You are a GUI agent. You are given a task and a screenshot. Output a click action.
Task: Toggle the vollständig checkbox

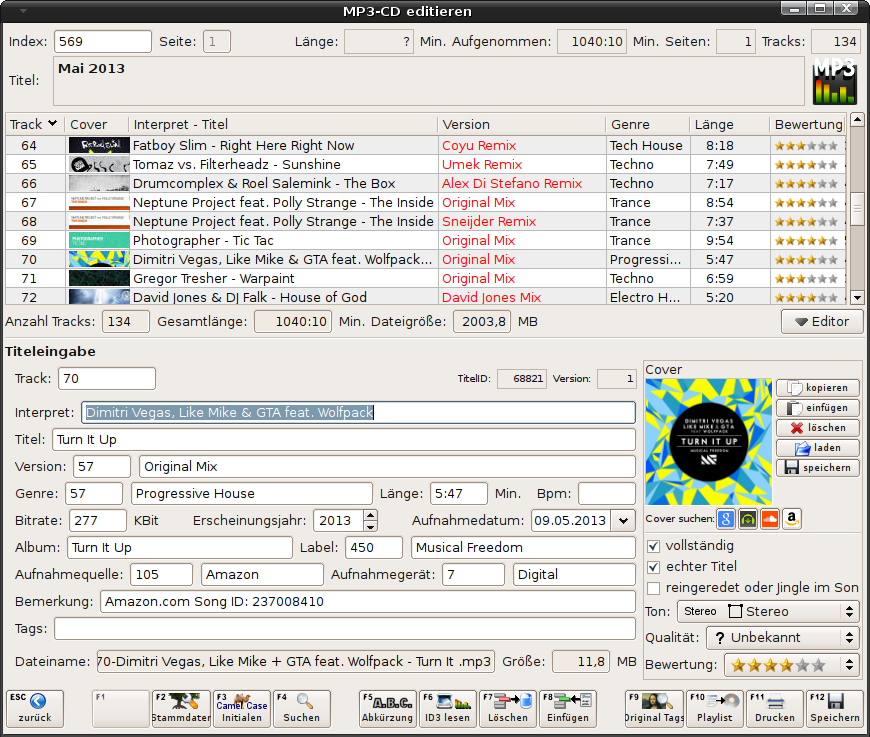654,546
